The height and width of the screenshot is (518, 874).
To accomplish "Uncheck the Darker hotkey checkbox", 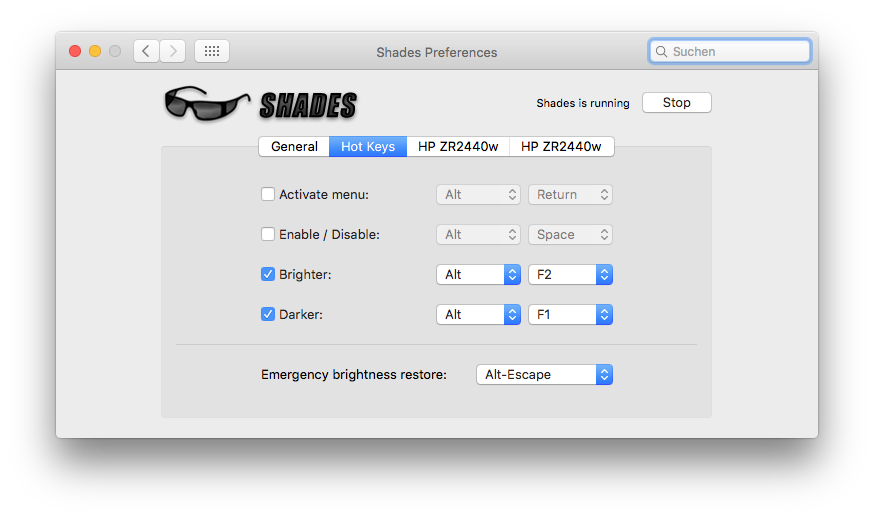I will click(x=268, y=314).
